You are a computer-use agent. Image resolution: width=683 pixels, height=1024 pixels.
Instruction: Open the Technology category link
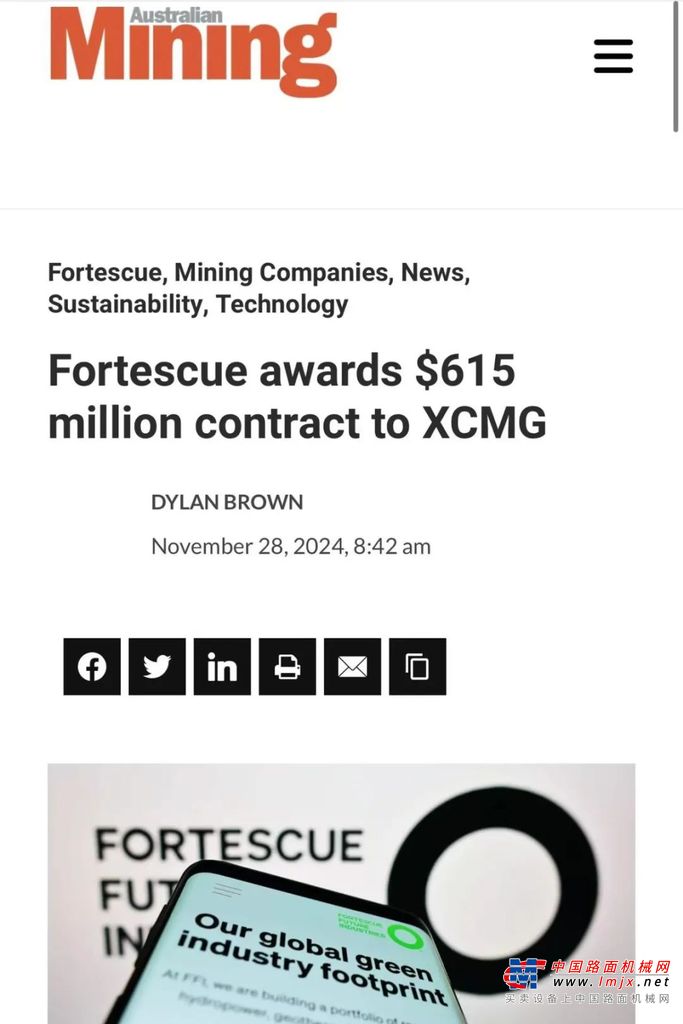282,304
